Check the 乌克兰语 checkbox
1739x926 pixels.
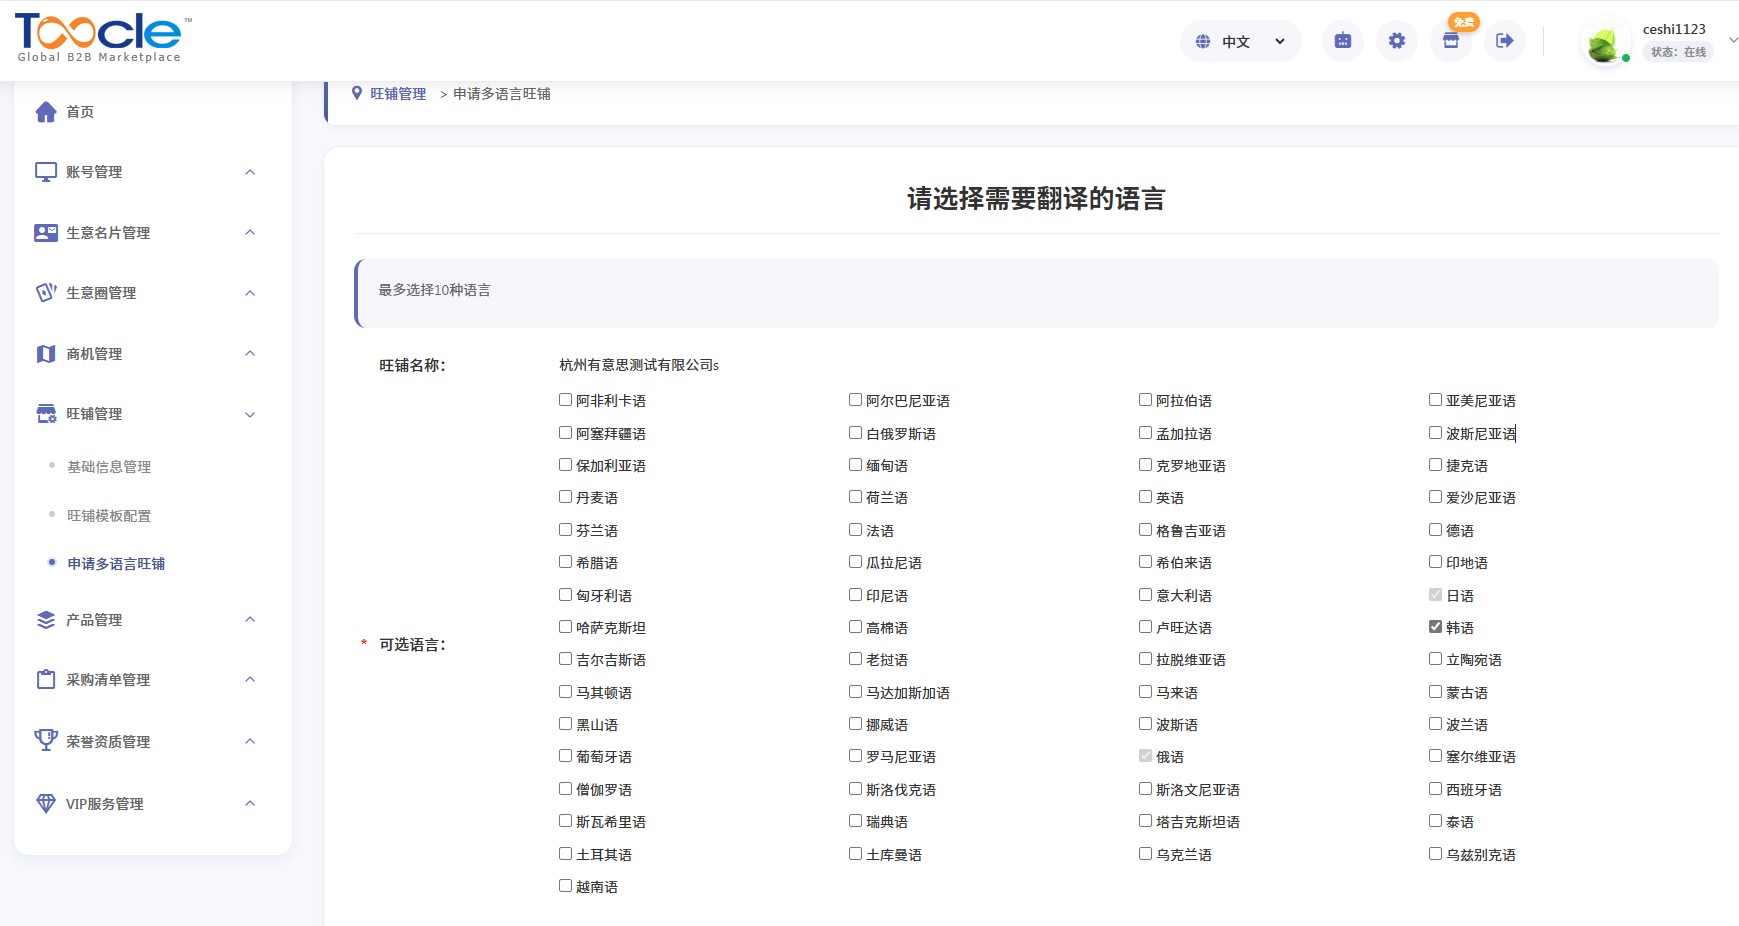click(x=1145, y=854)
